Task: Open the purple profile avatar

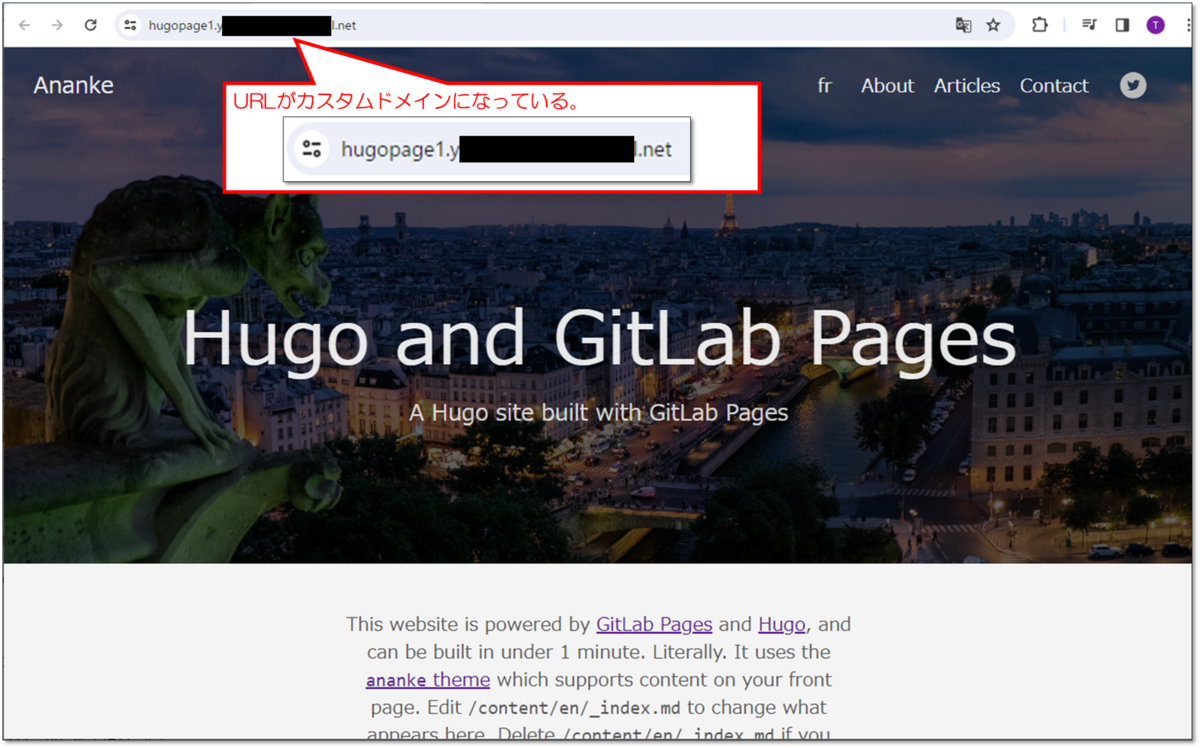Action: coord(1155,25)
